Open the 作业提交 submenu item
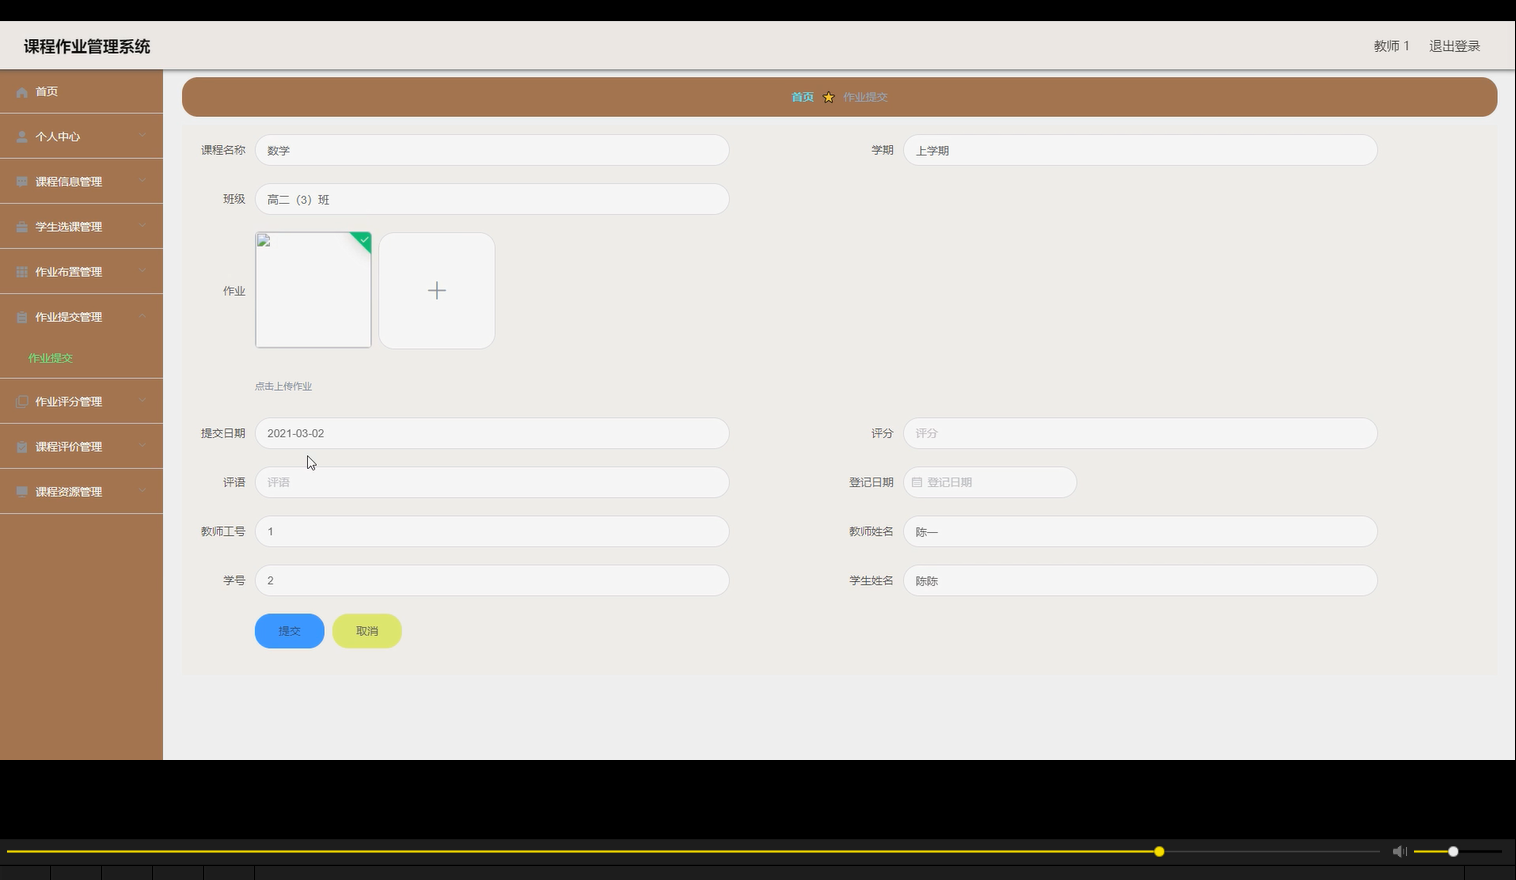The image size is (1516, 880). coord(50,358)
